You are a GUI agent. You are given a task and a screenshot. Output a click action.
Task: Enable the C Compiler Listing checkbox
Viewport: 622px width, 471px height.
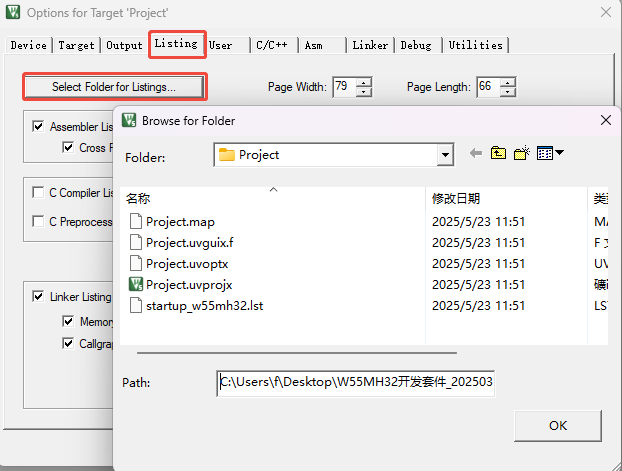[38, 192]
